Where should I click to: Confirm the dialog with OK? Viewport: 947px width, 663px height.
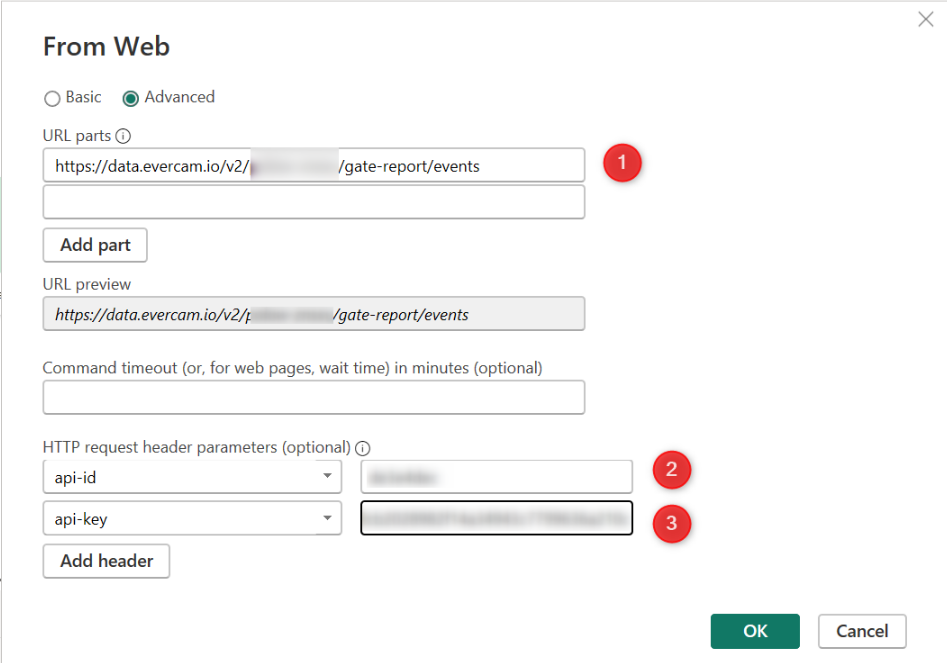(x=755, y=631)
